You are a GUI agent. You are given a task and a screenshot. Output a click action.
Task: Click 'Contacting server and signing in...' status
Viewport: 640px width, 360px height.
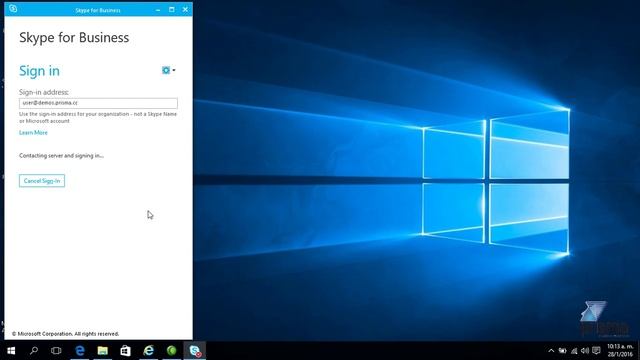(x=61, y=156)
